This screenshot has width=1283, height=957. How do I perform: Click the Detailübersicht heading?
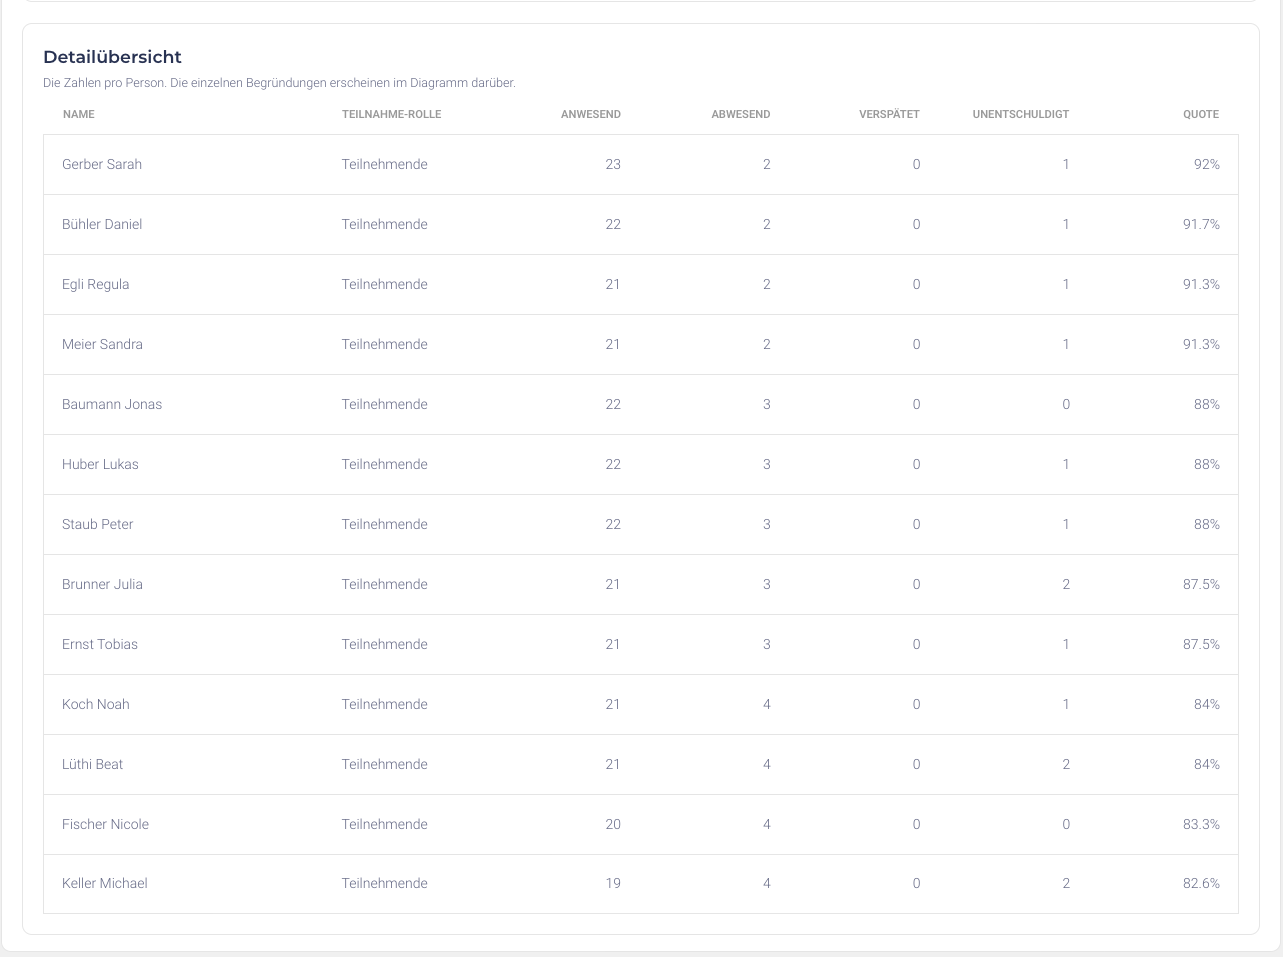[112, 57]
